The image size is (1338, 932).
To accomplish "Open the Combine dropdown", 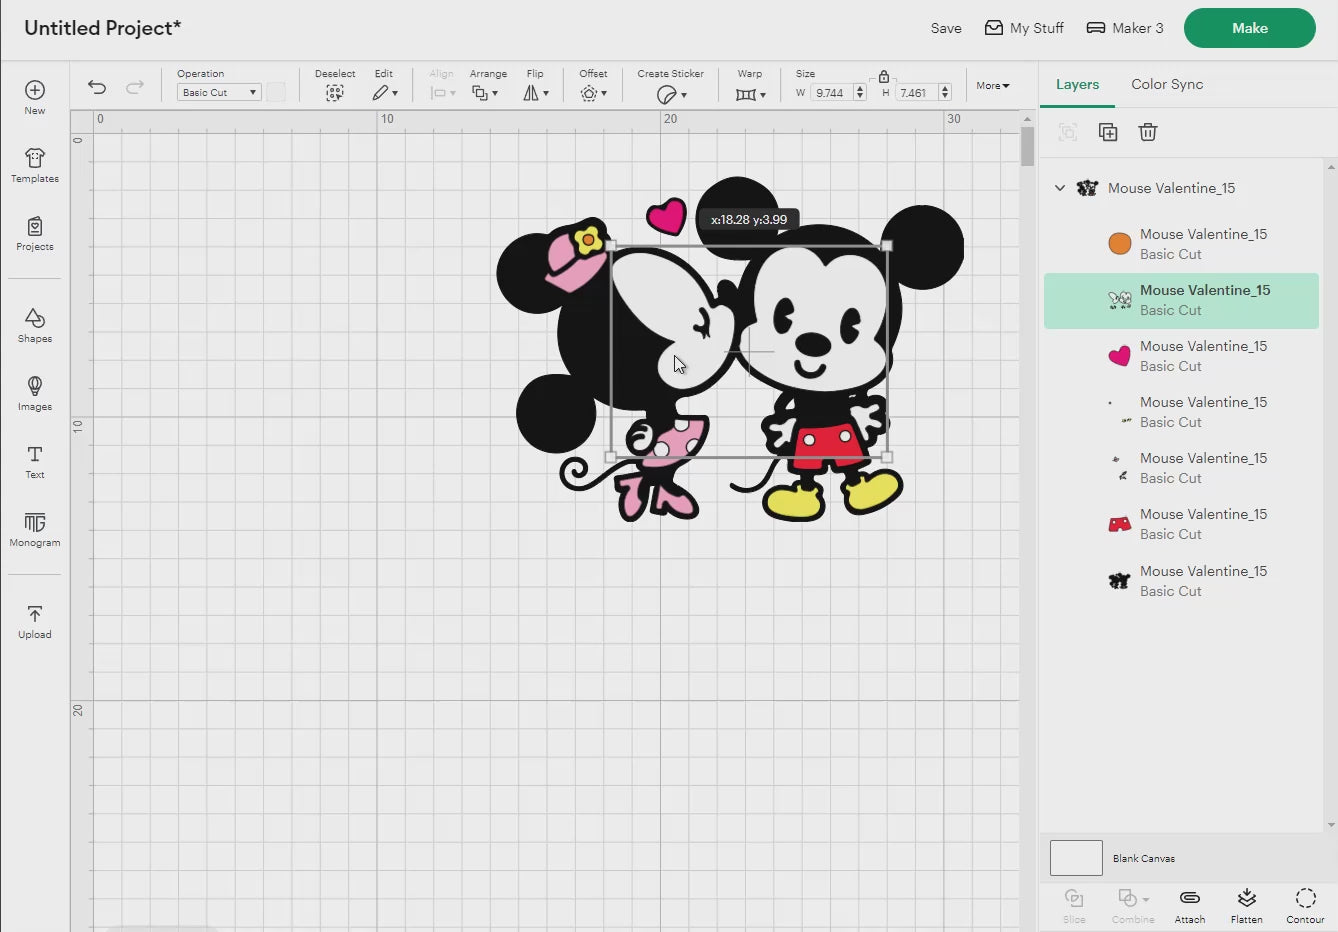I will pyautogui.click(x=1133, y=906).
